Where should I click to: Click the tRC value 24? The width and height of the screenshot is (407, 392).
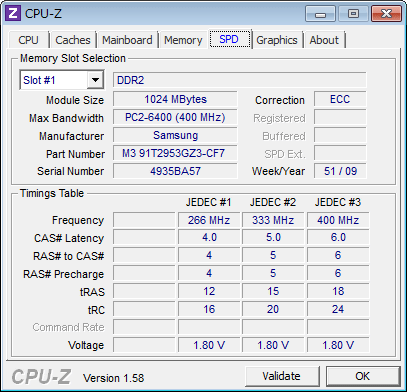(338, 309)
